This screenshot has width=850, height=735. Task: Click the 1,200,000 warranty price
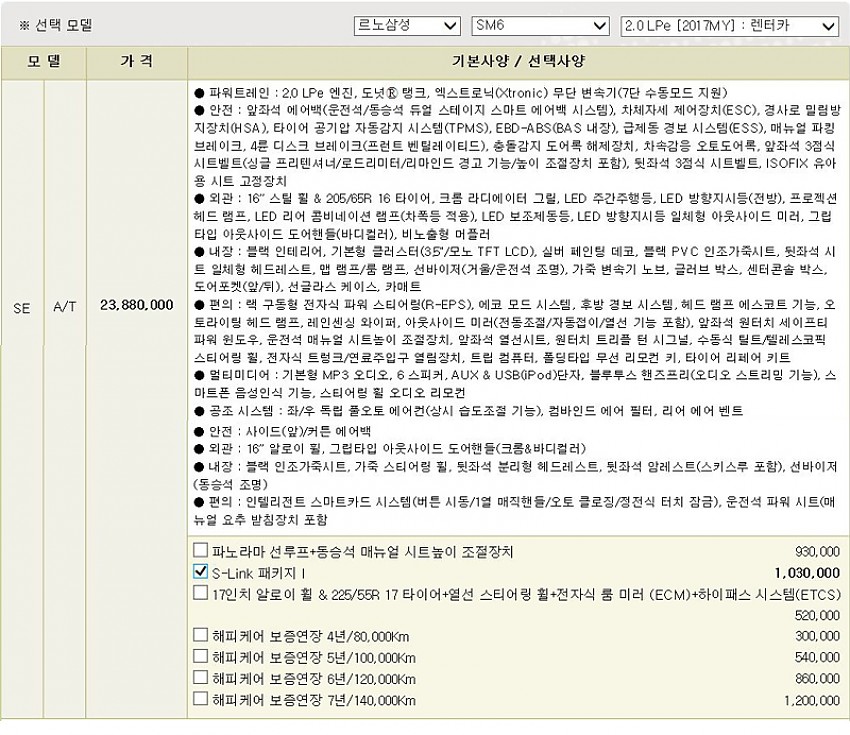(x=813, y=700)
